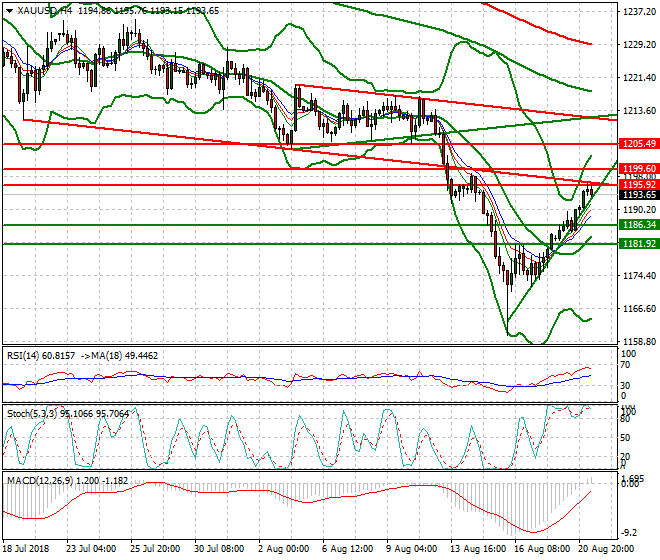Click the 1213.60 price axis value
Viewport: 660px width, 560px height.
pyautogui.click(x=639, y=111)
